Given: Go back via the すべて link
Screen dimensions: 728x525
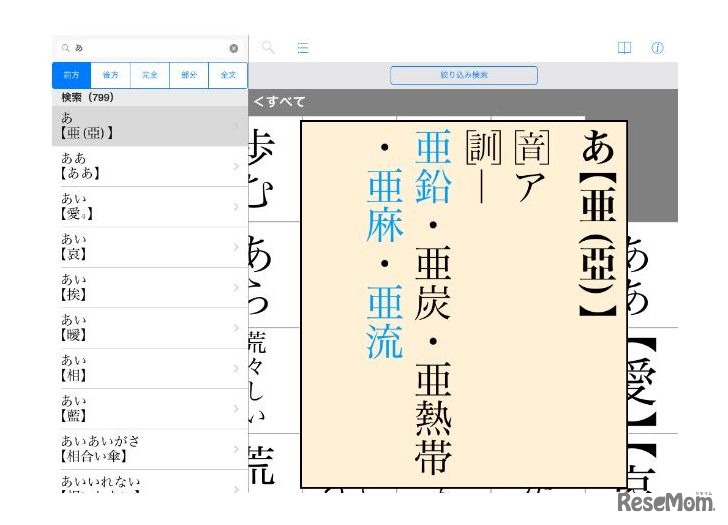Looking at the screenshot, I should 280,102.
